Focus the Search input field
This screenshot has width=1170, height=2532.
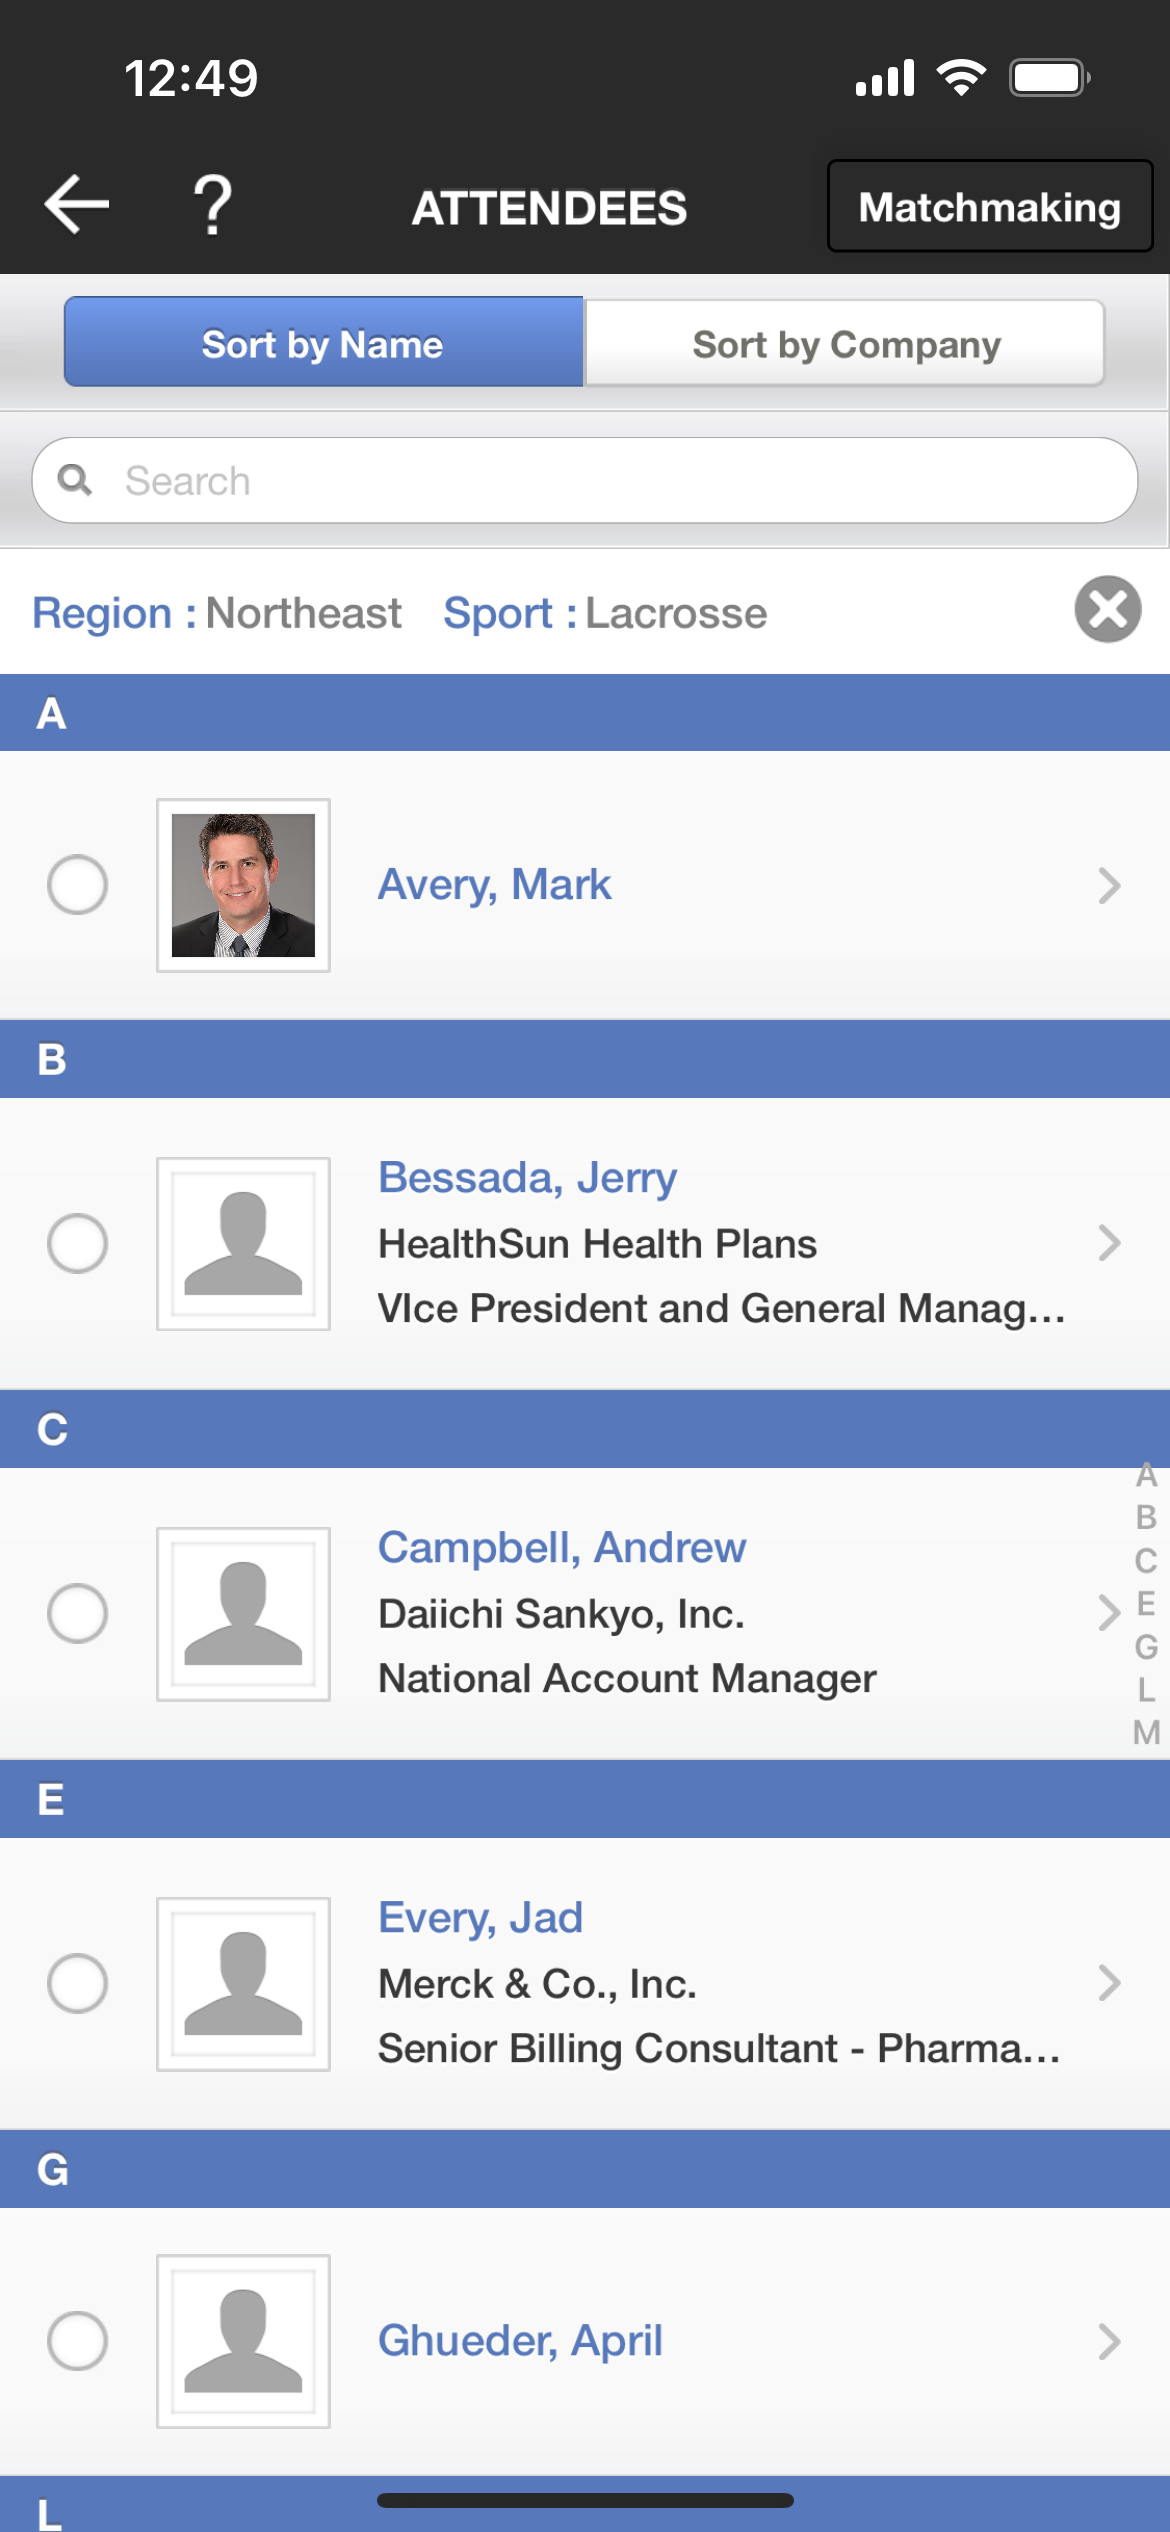585,480
